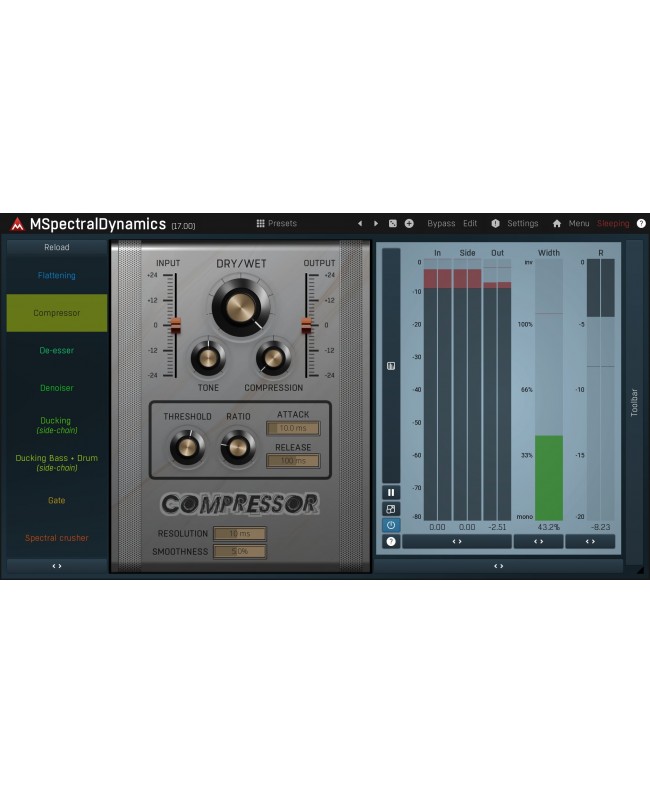This screenshot has width=650, height=794.
Task: Click the time graph icon on meter strip
Action: pos(391,366)
